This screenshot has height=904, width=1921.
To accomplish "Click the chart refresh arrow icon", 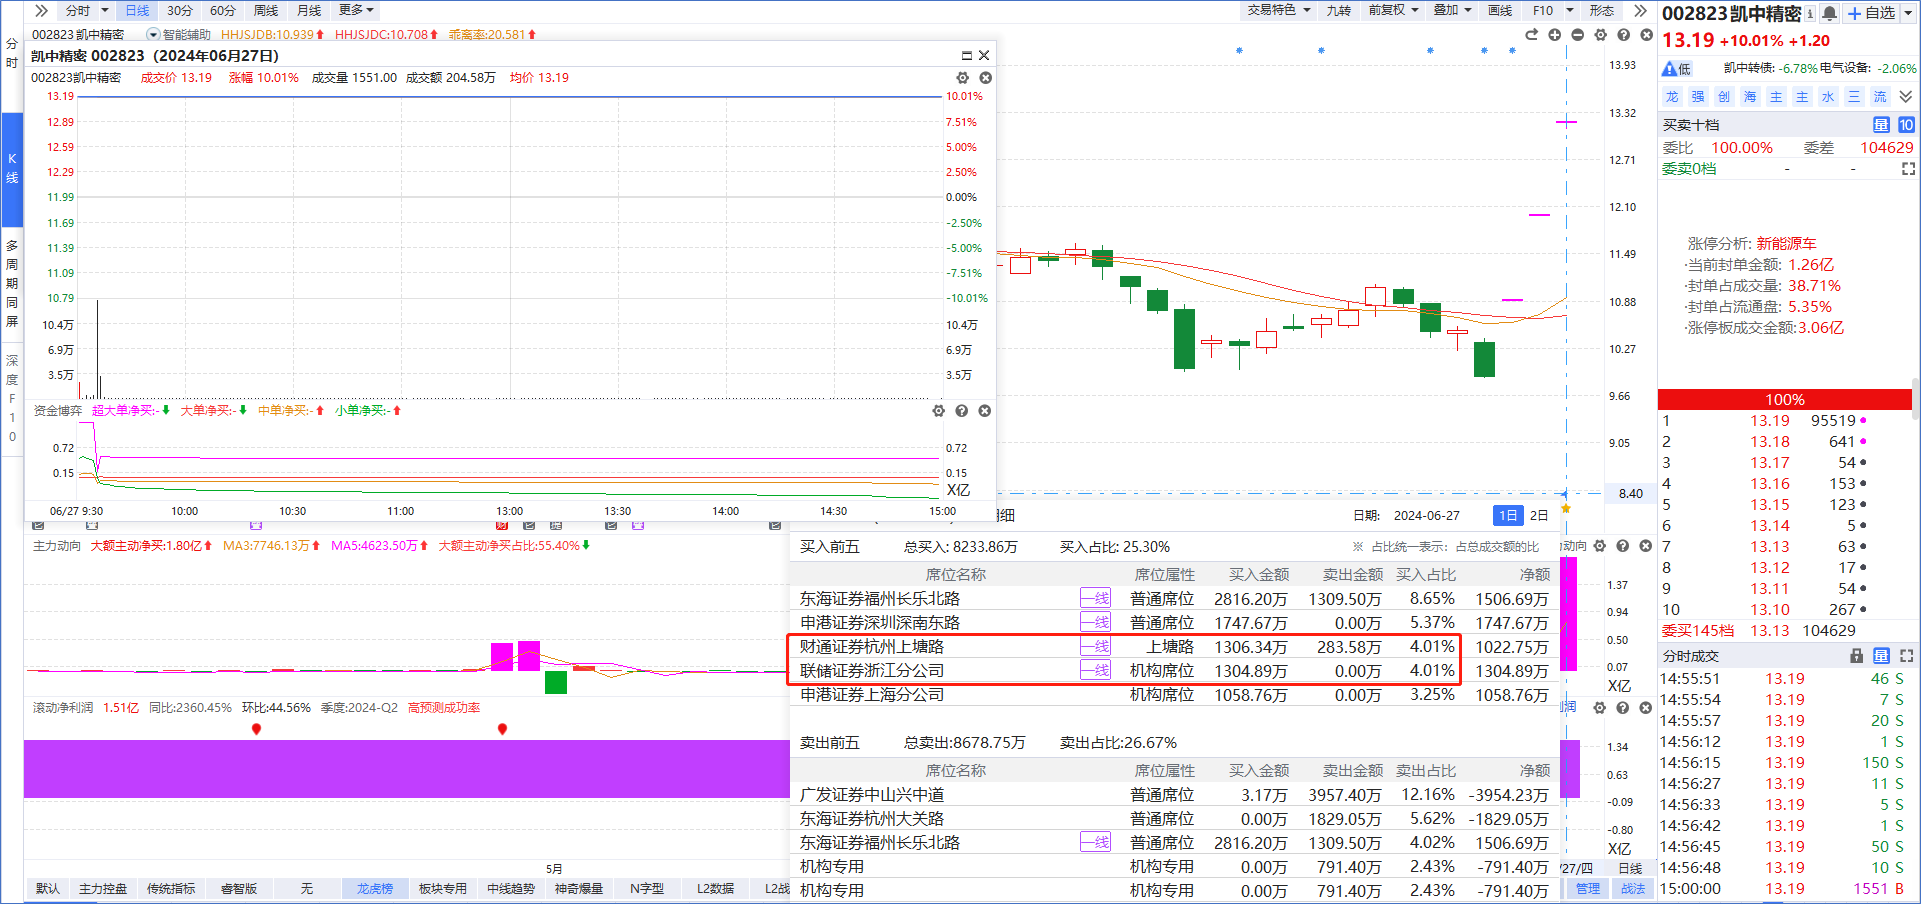I will [1531, 35].
